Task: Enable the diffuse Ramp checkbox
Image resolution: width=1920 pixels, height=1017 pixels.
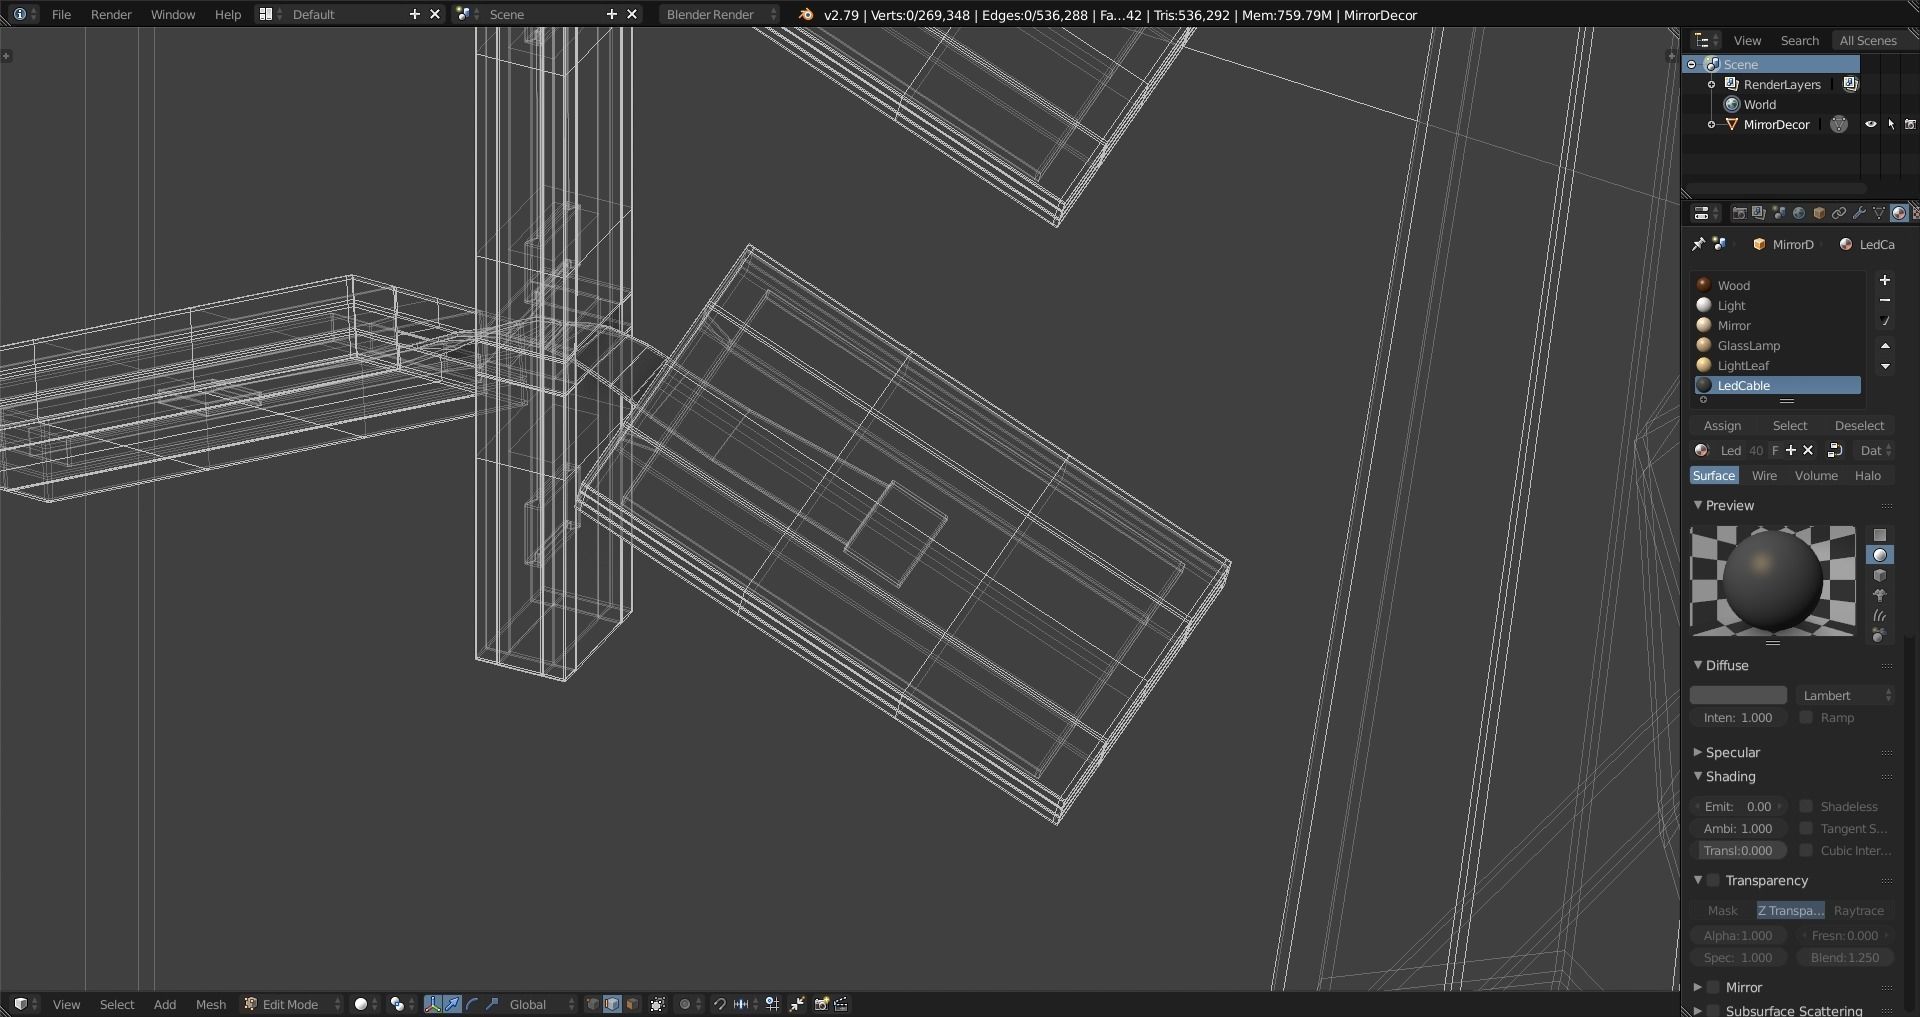Action: [1806, 717]
